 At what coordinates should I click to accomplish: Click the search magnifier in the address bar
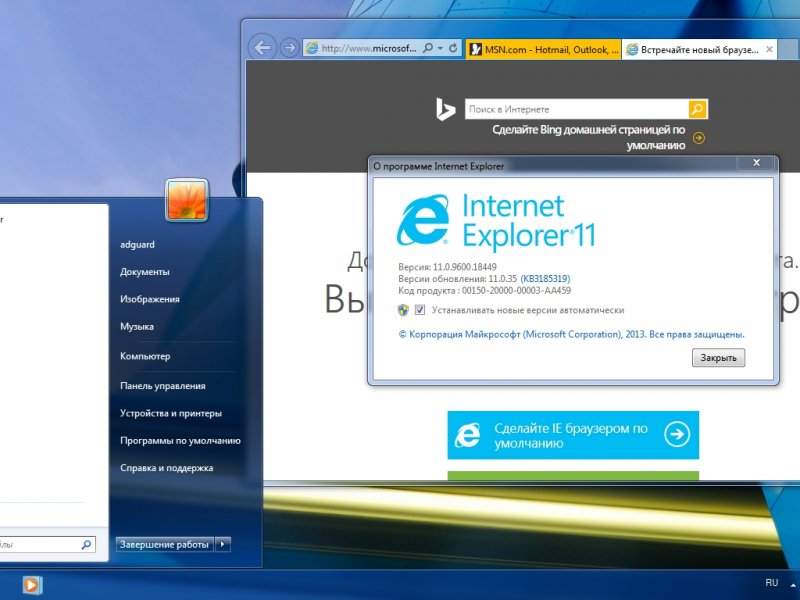point(428,48)
